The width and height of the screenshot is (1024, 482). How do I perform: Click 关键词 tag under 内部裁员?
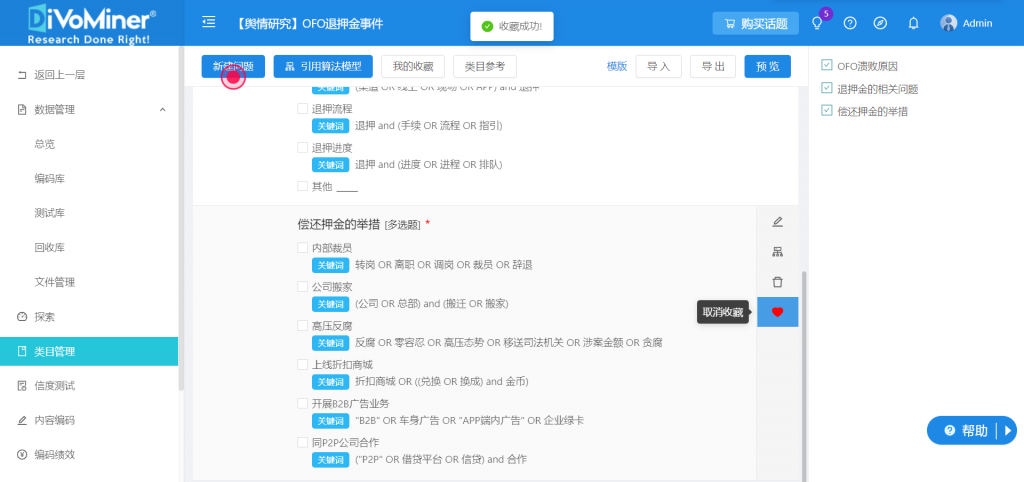(330, 265)
